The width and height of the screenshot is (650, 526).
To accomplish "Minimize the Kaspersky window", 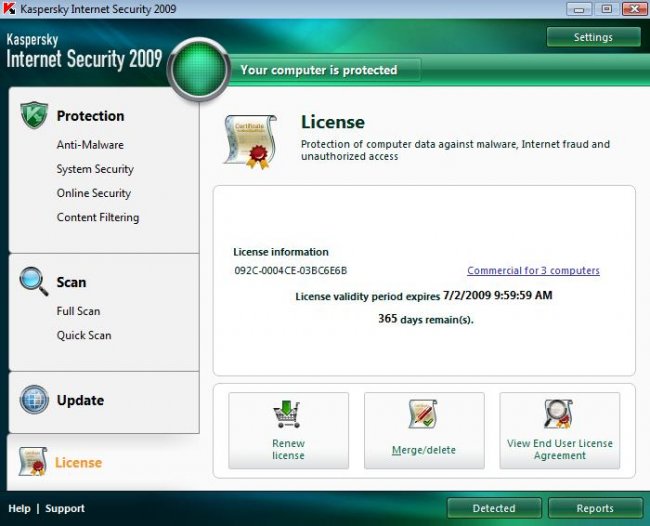I will point(579,9).
